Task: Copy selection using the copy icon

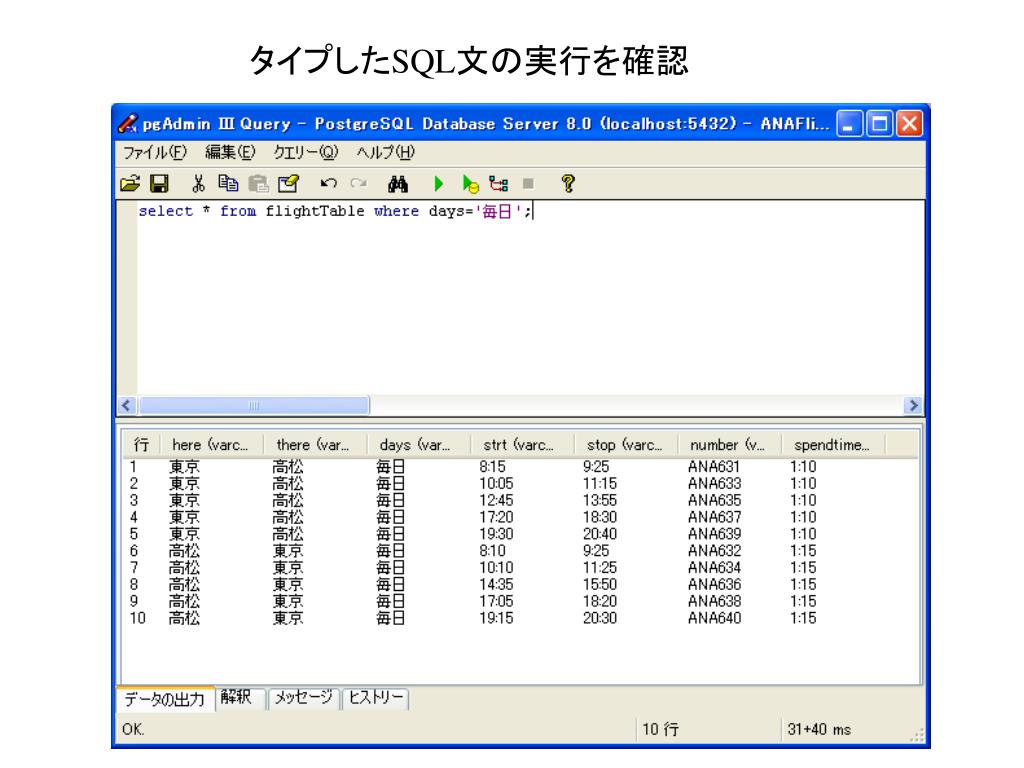Action: pyautogui.click(x=228, y=184)
